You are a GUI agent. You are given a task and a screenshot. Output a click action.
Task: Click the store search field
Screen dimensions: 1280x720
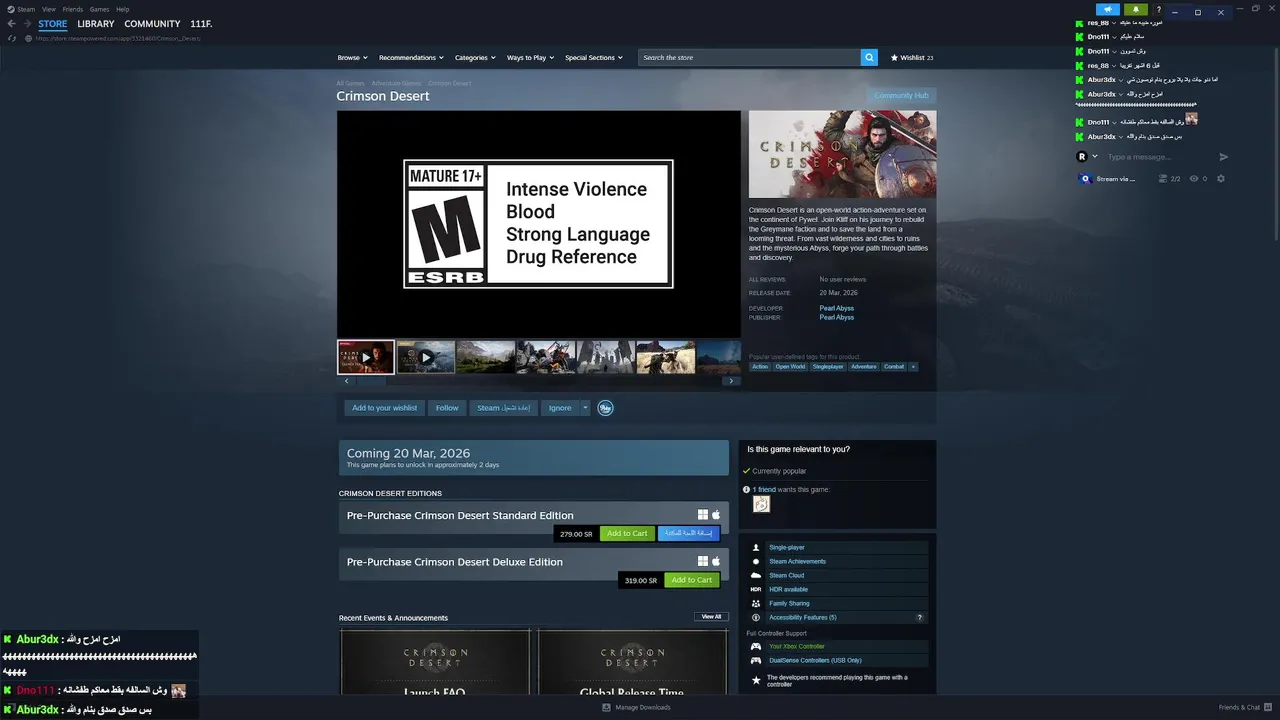coord(749,58)
